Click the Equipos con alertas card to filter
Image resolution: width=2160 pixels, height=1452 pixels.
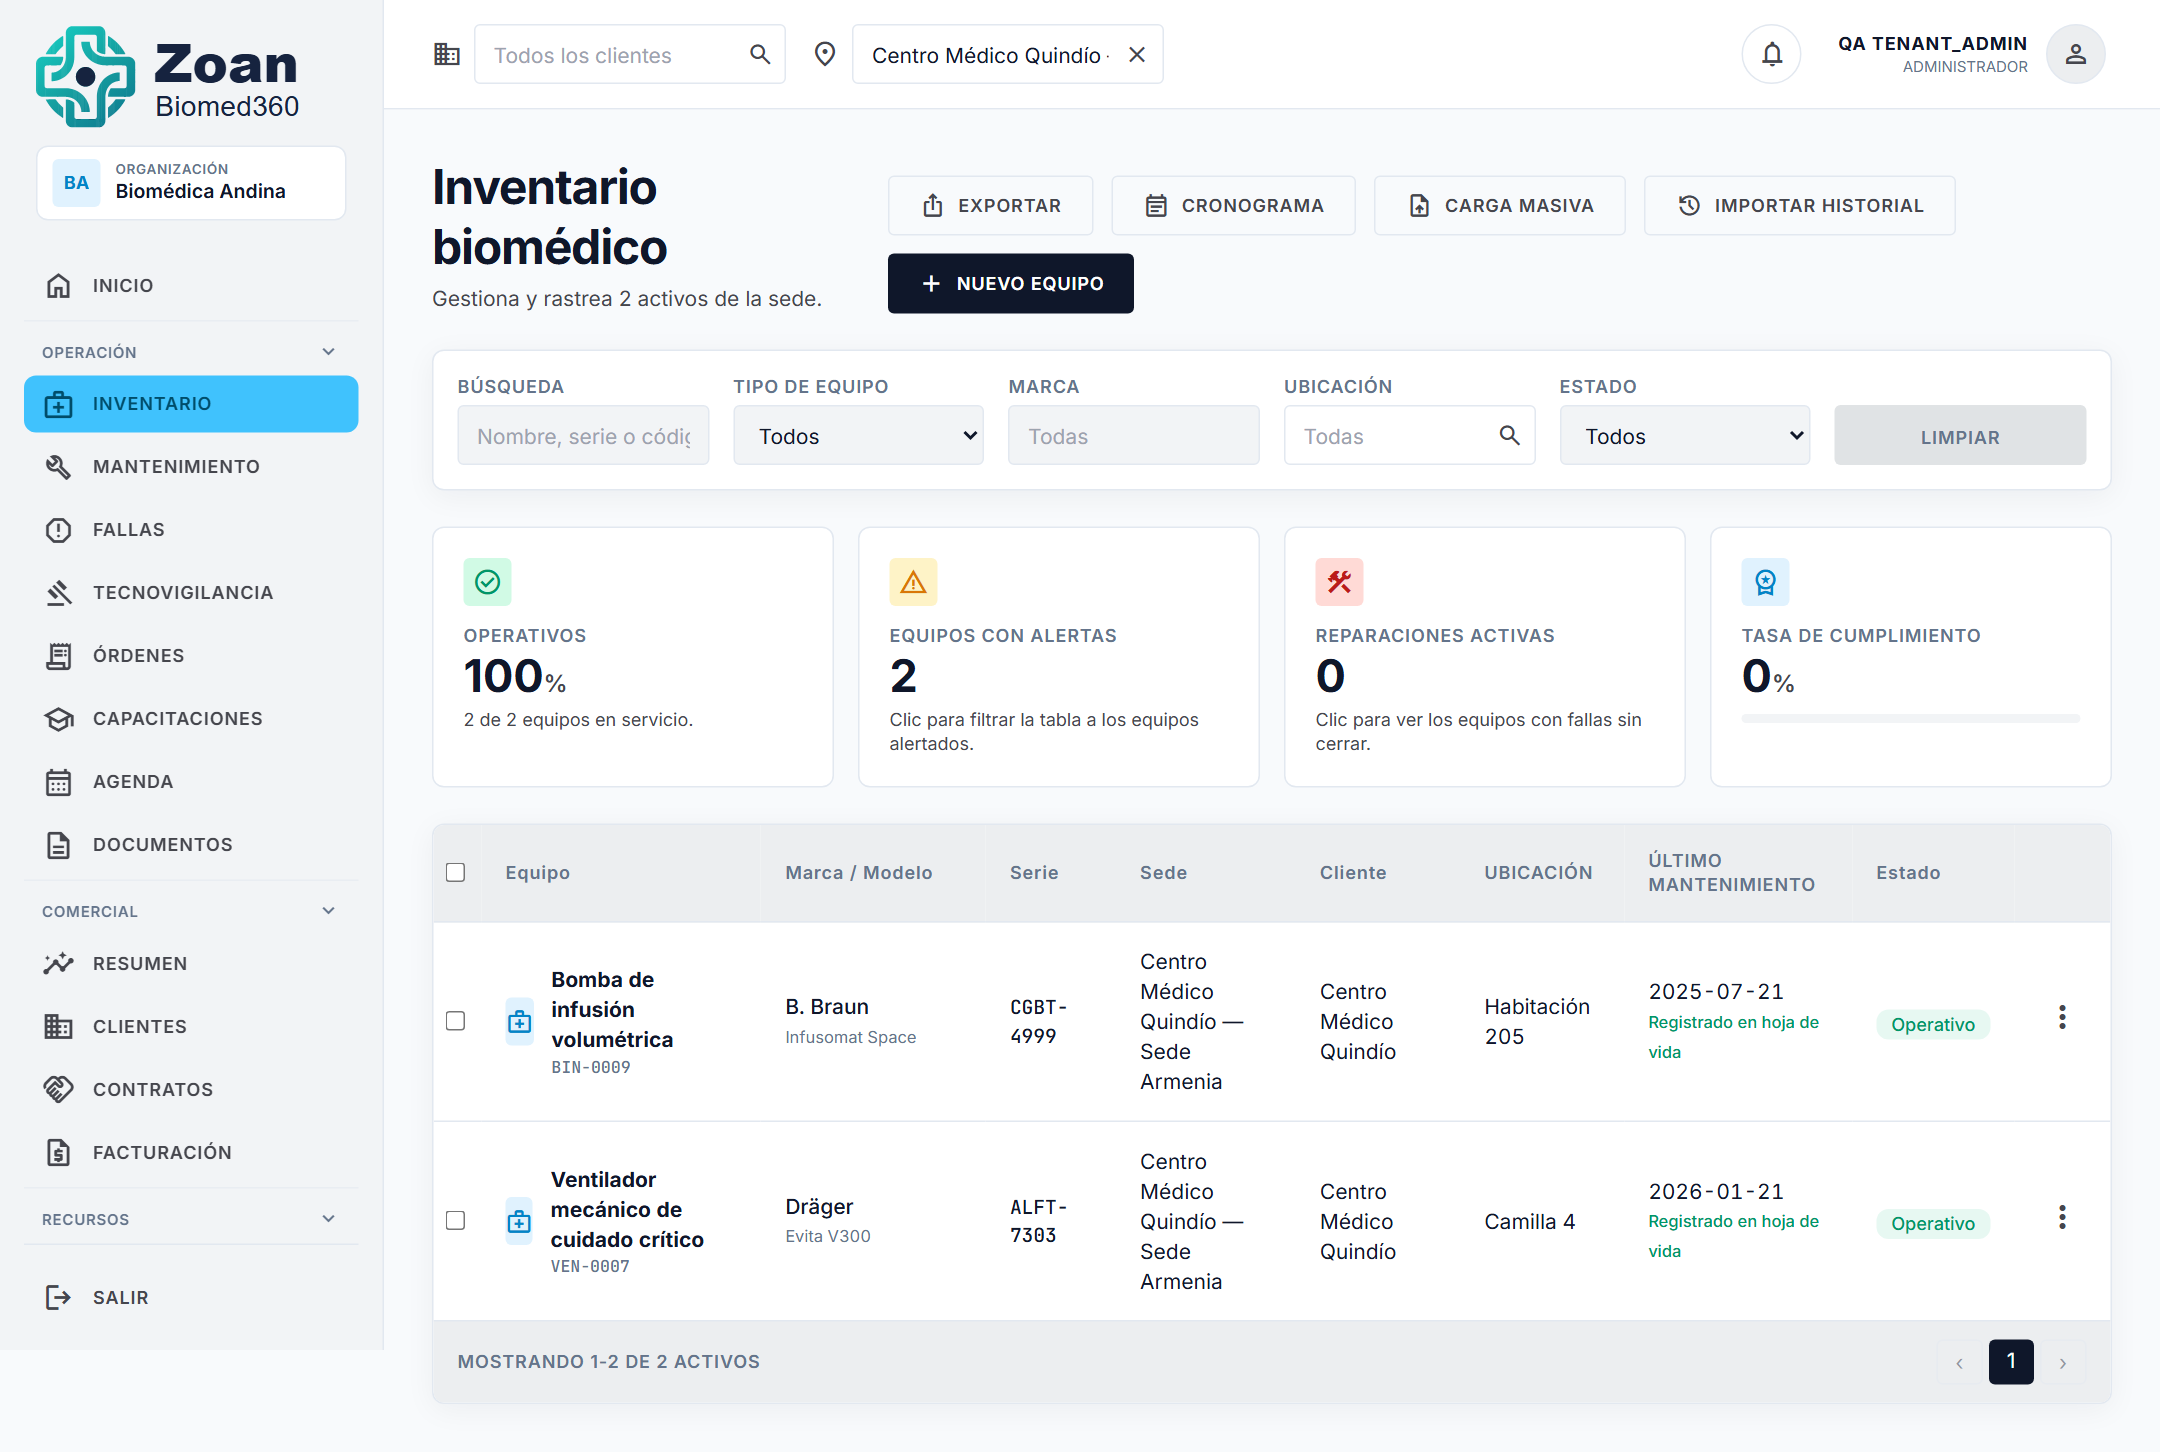click(x=1058, y=657)
